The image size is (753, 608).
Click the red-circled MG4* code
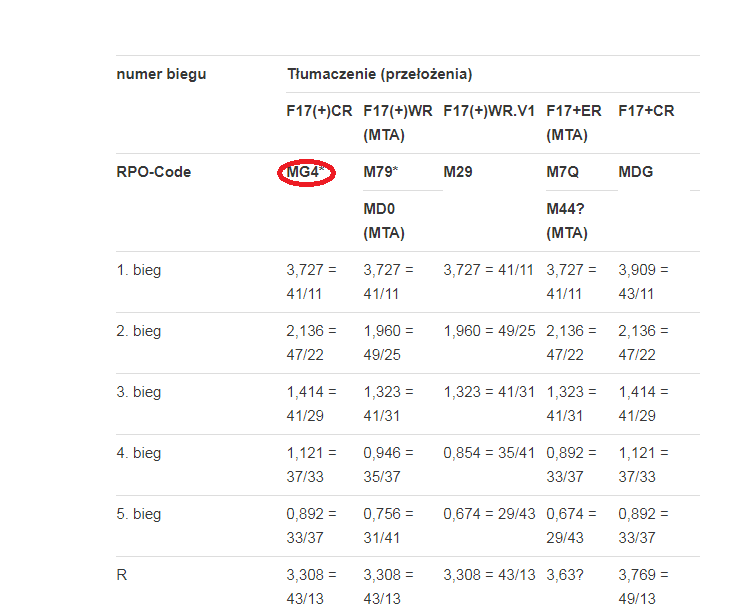point(304,172)
